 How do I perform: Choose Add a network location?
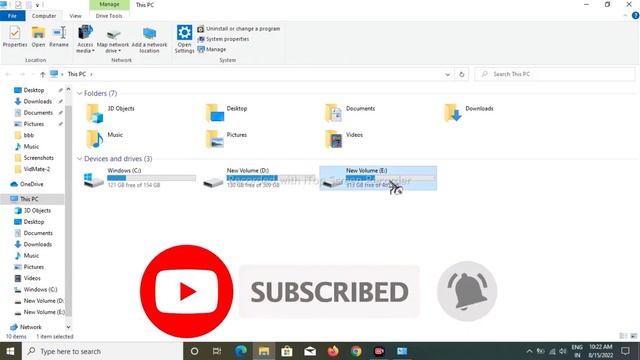(149, 39)
